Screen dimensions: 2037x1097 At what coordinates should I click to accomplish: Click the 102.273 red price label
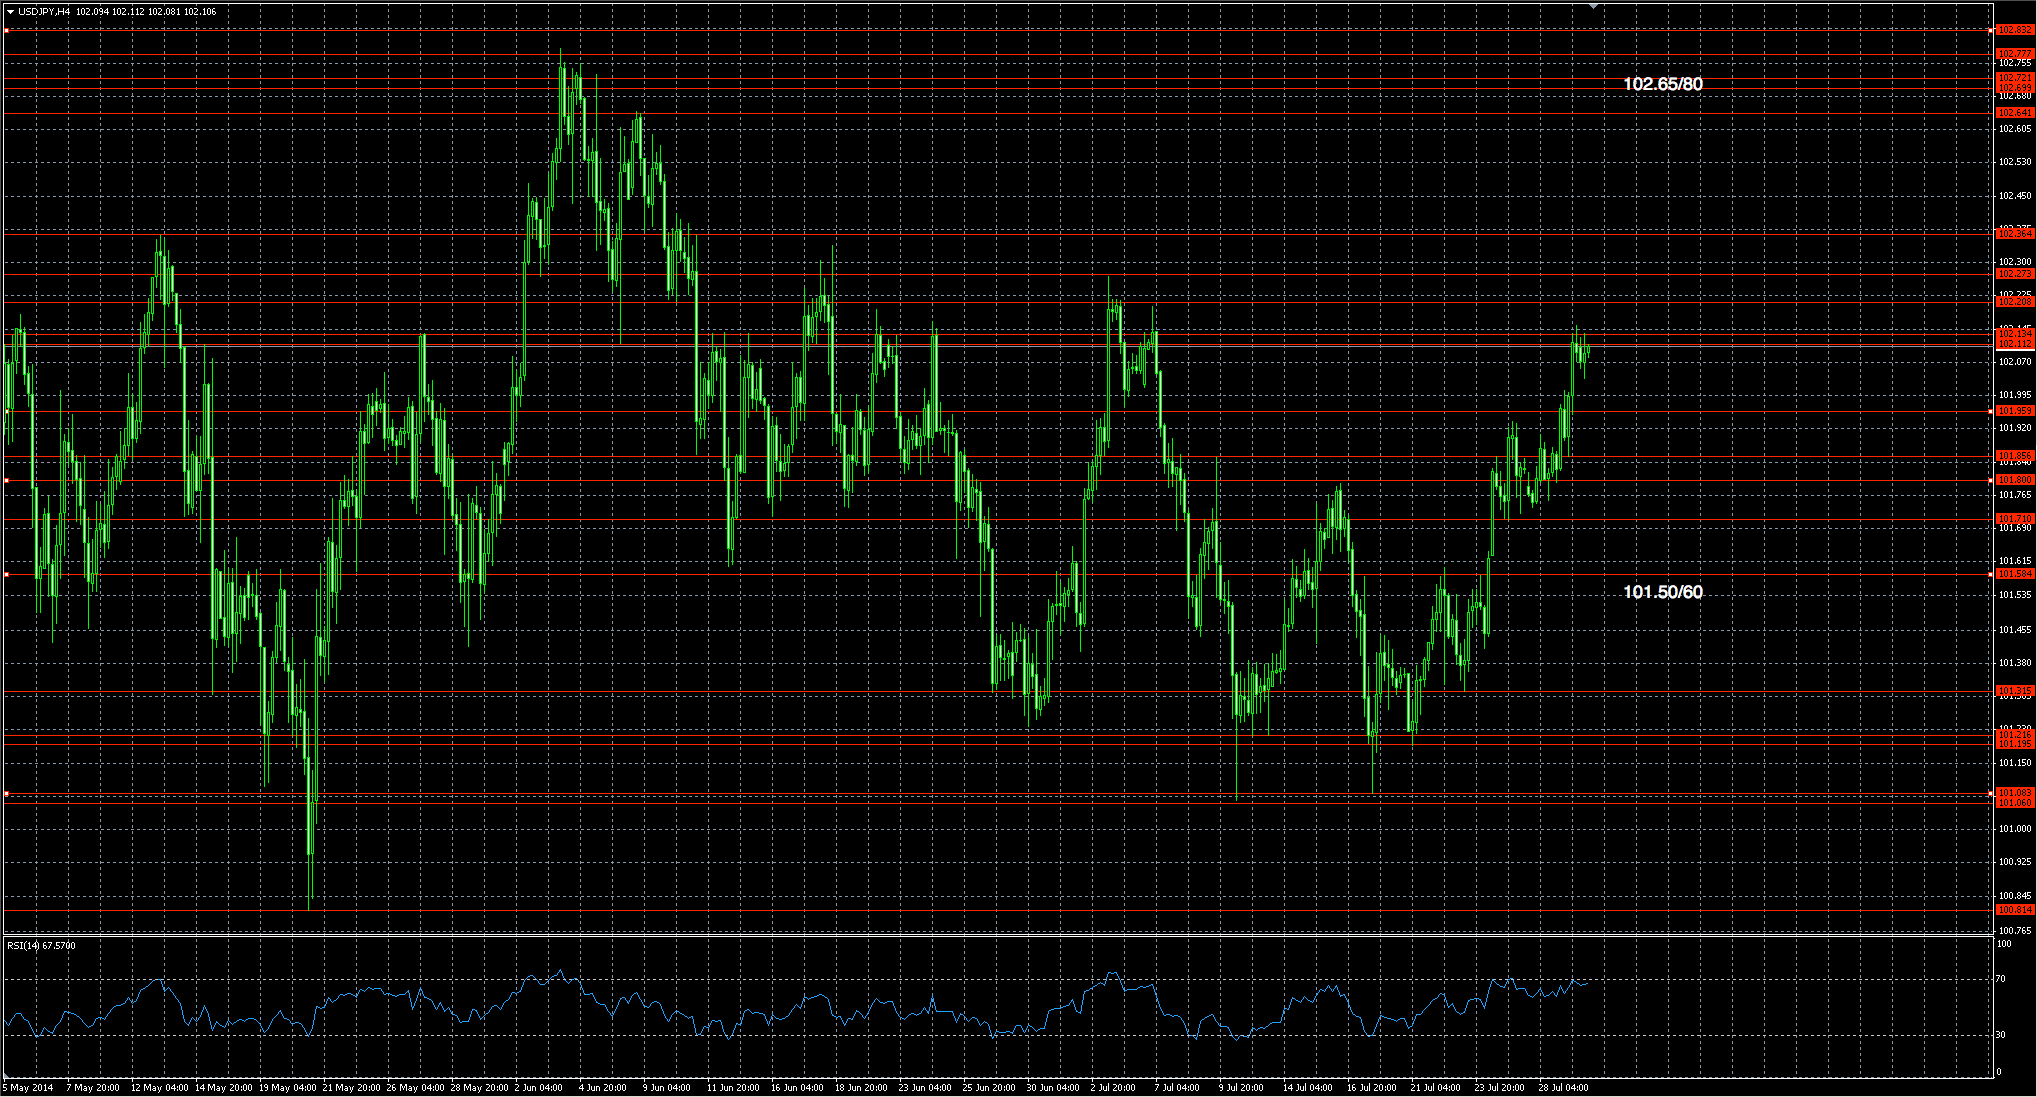pos(2014,274)
